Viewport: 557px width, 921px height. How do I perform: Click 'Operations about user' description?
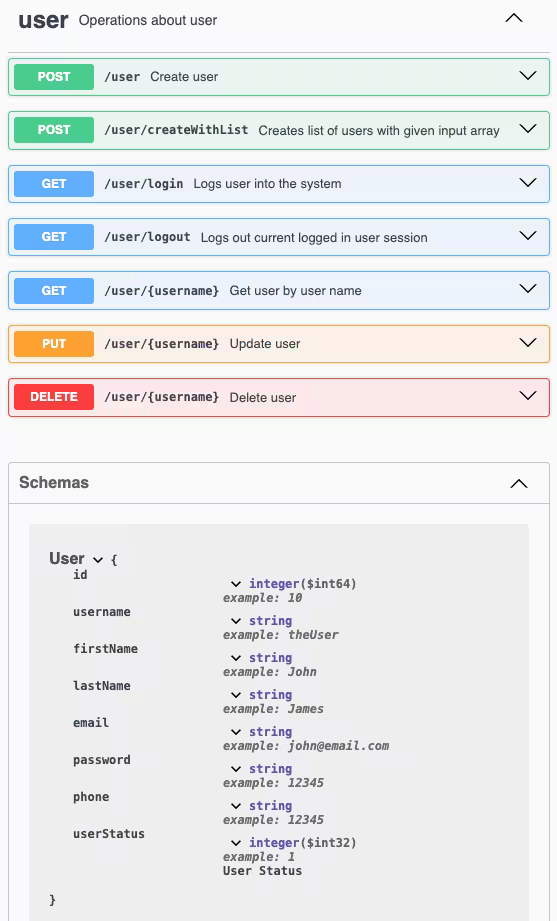point(148,21)
